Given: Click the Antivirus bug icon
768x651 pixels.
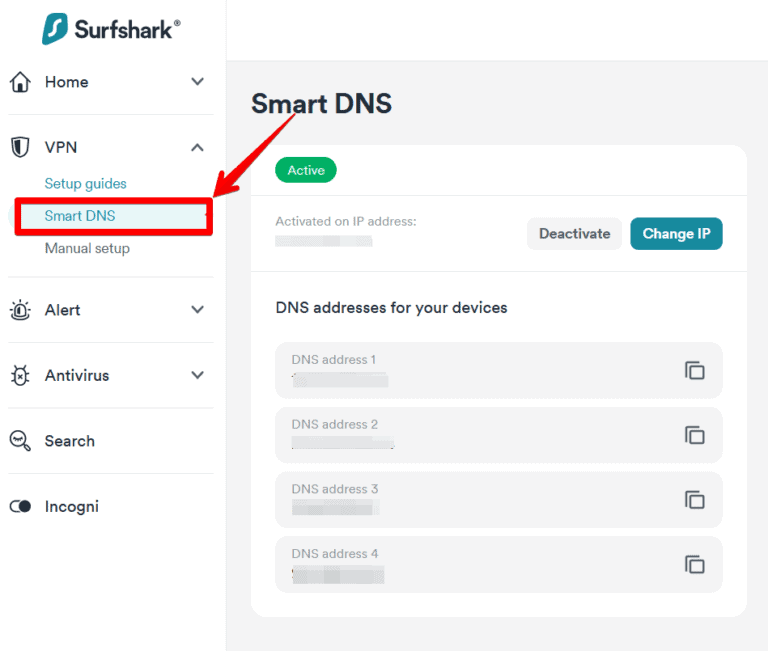Looking at the screenshot, I should [20, 376].
